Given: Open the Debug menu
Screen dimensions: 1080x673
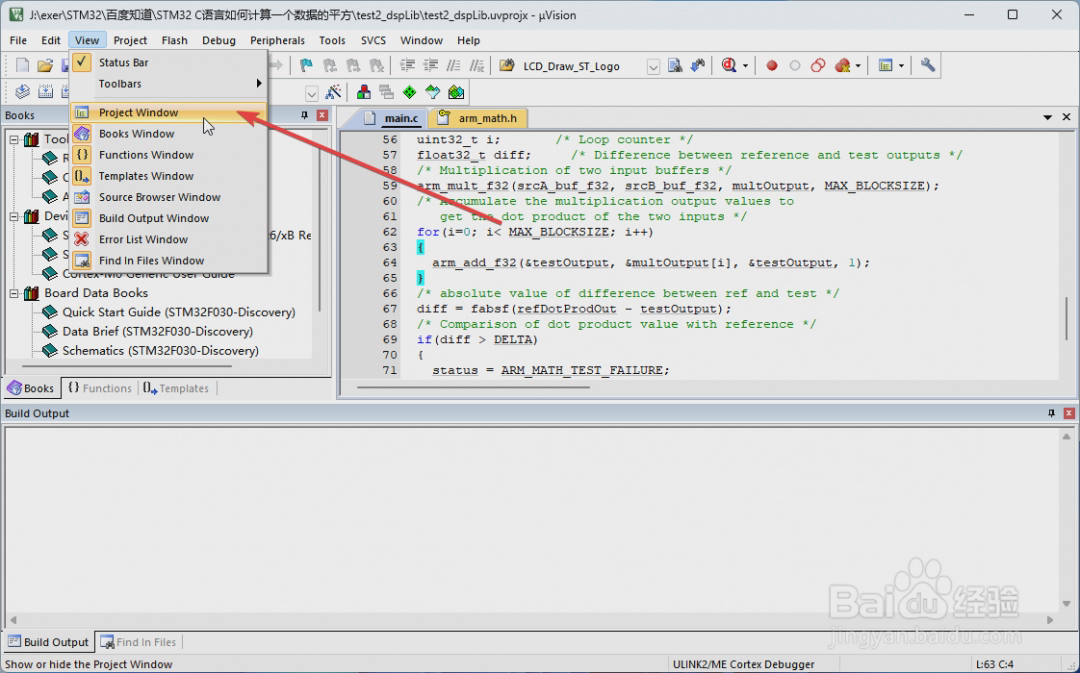Looking at the screenshot, I should click(x=218, y=40).
